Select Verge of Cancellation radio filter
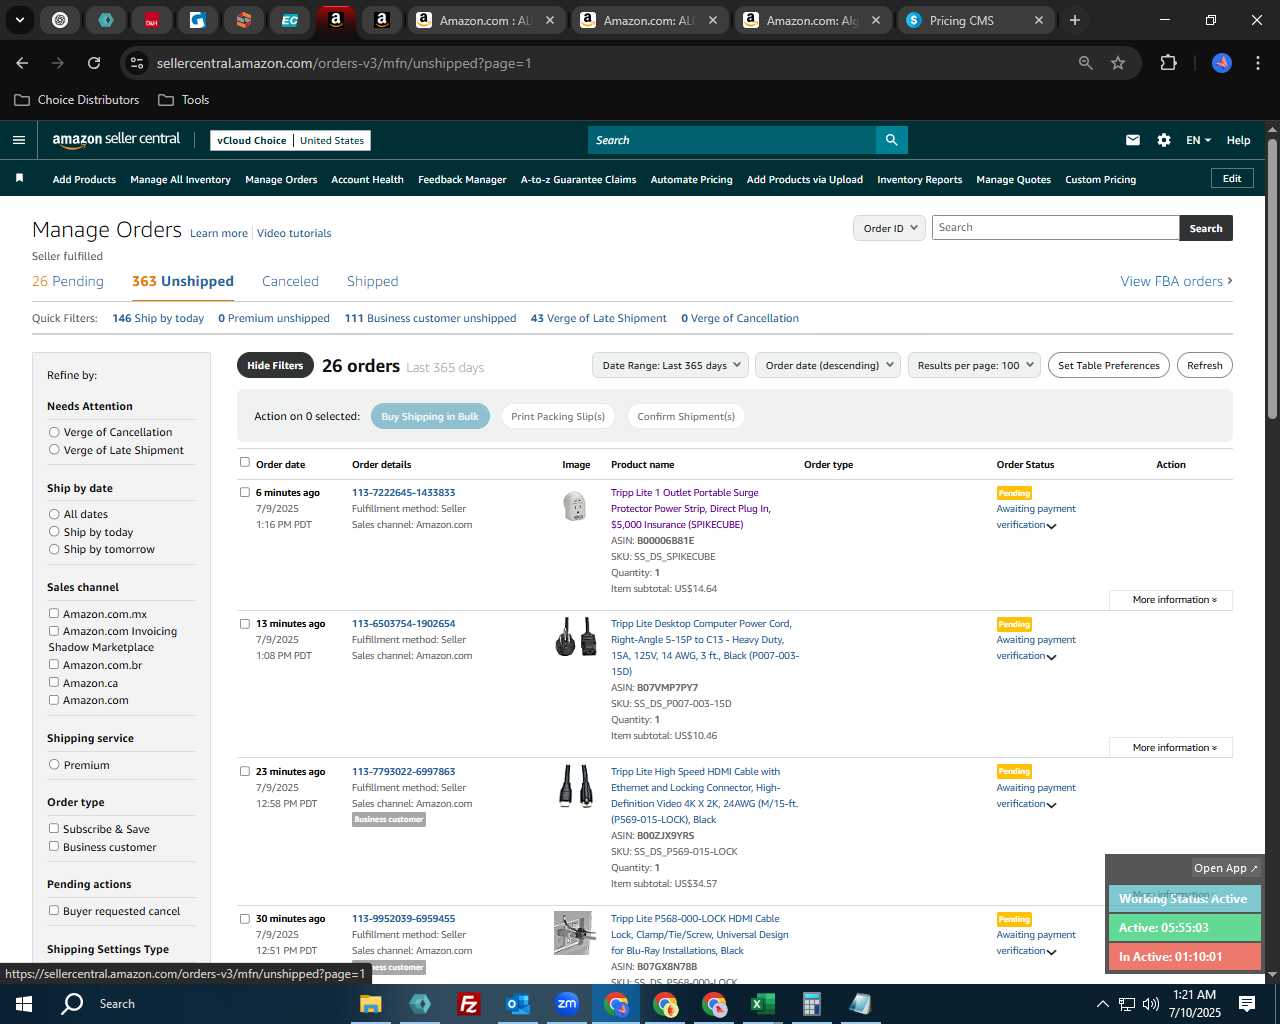 54,432
